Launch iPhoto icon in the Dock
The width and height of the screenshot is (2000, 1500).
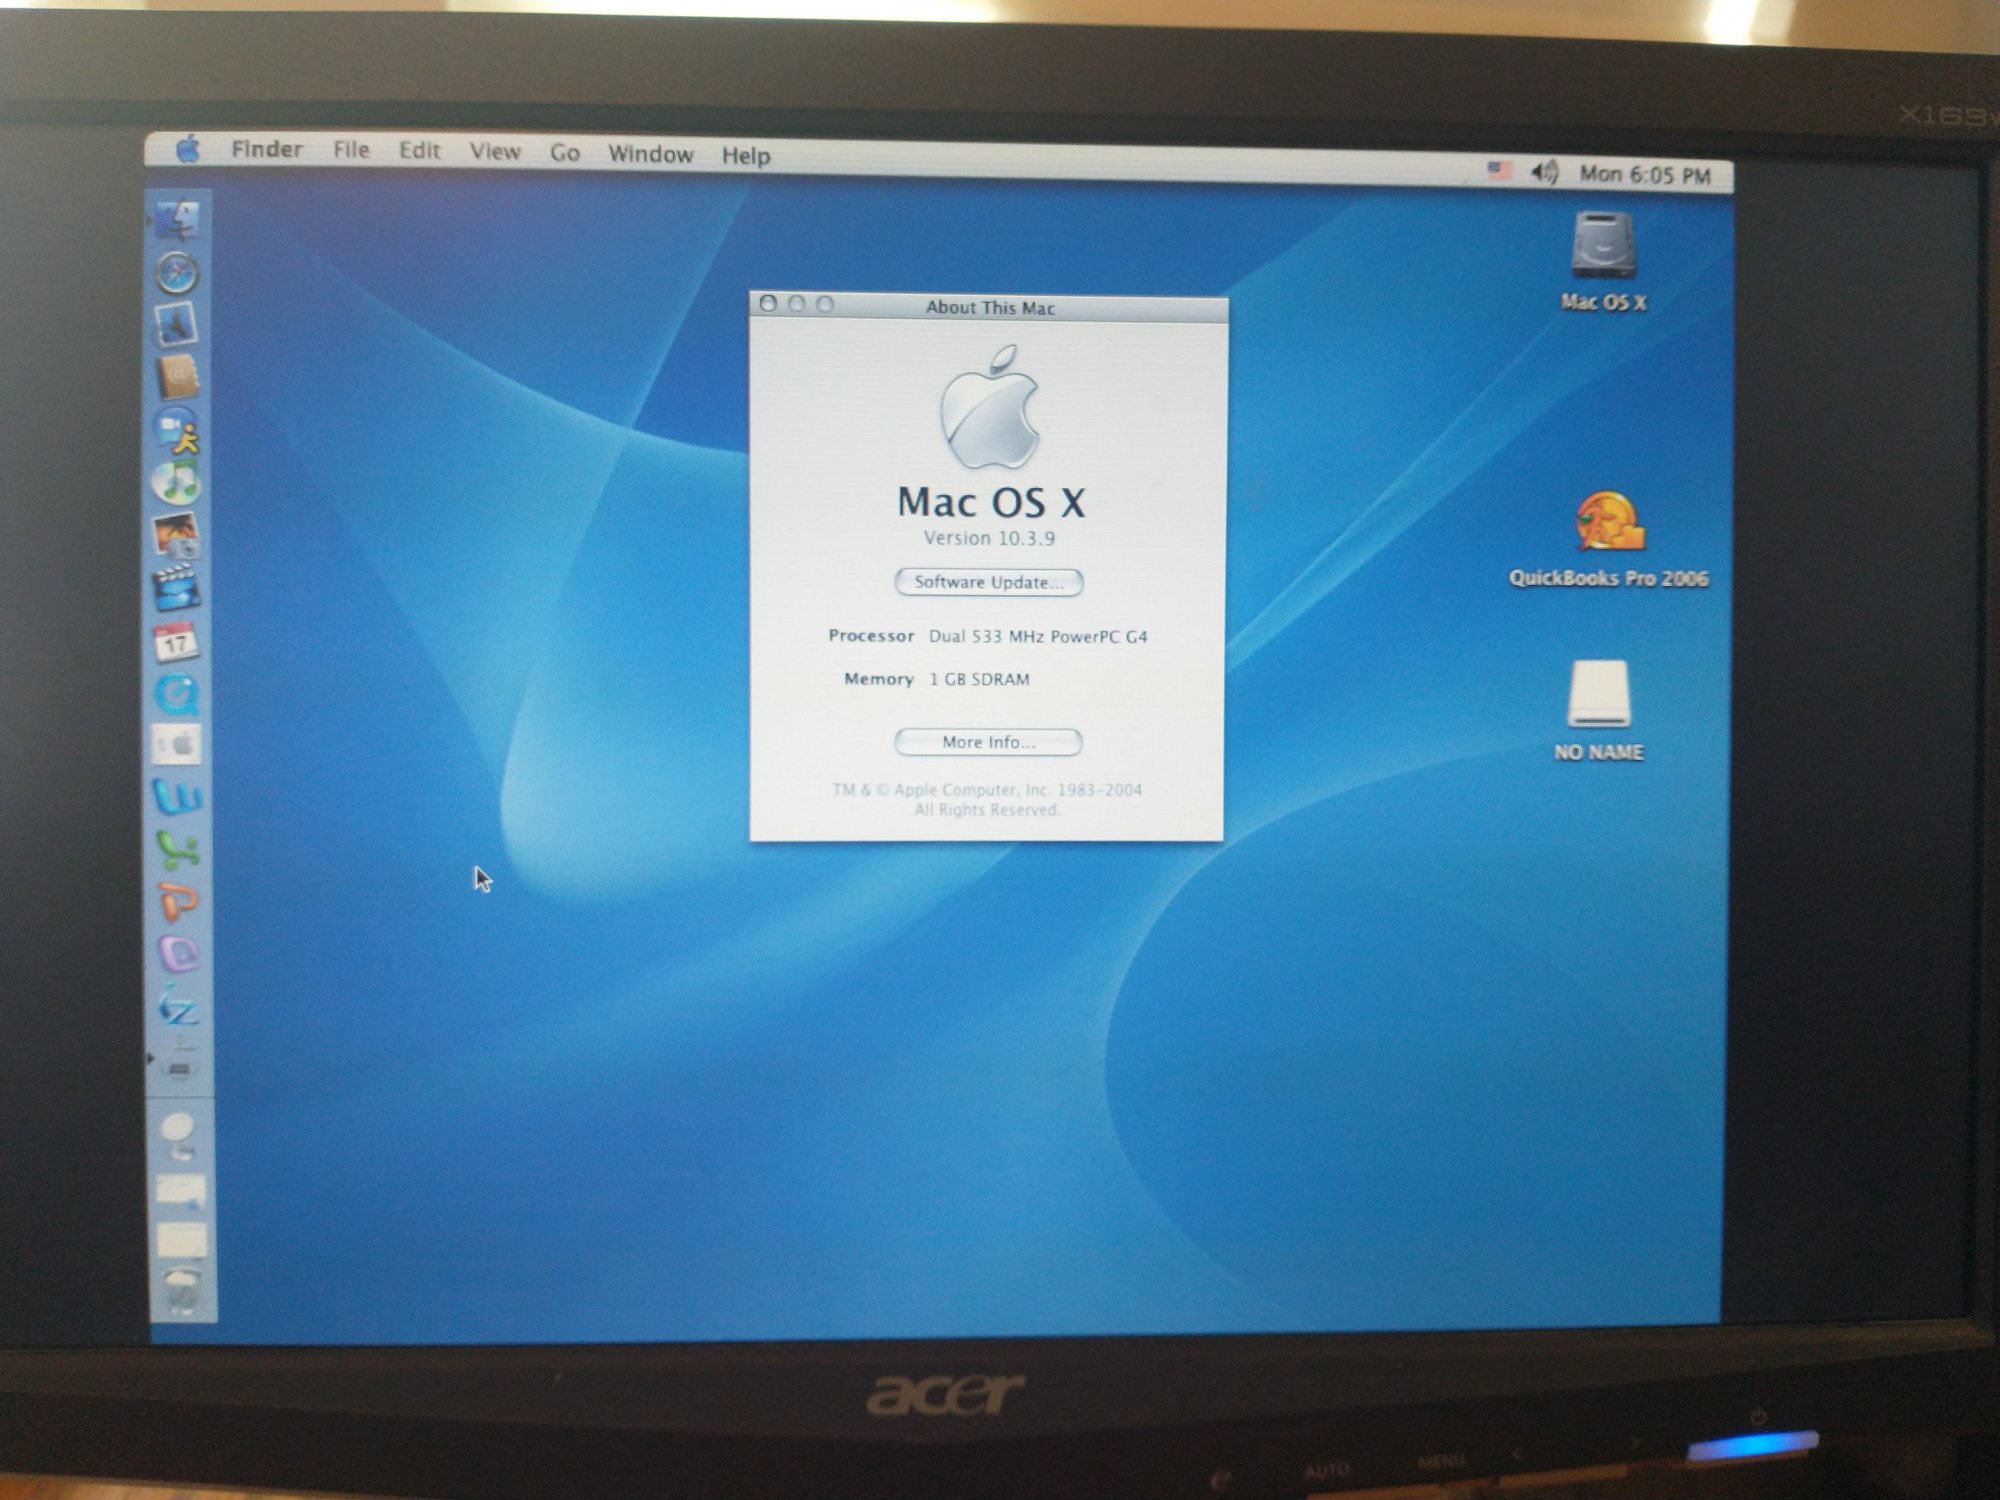click(177, 535)
